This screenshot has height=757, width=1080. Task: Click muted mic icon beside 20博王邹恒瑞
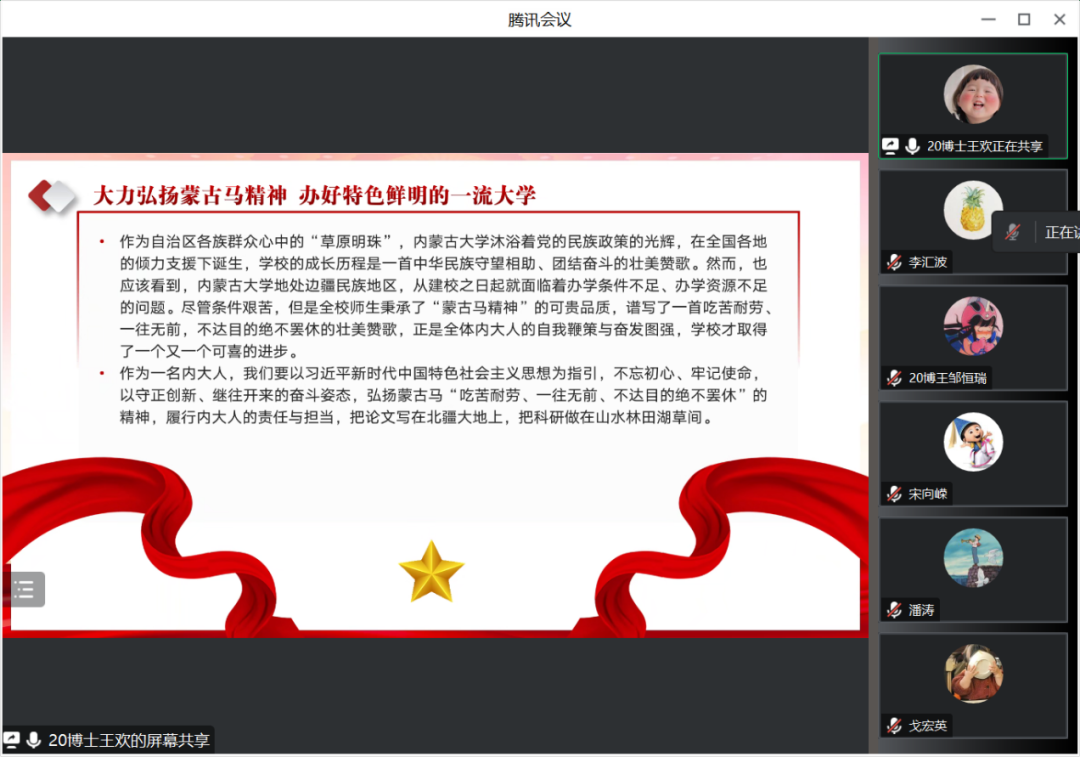click(x=894, y=378)
